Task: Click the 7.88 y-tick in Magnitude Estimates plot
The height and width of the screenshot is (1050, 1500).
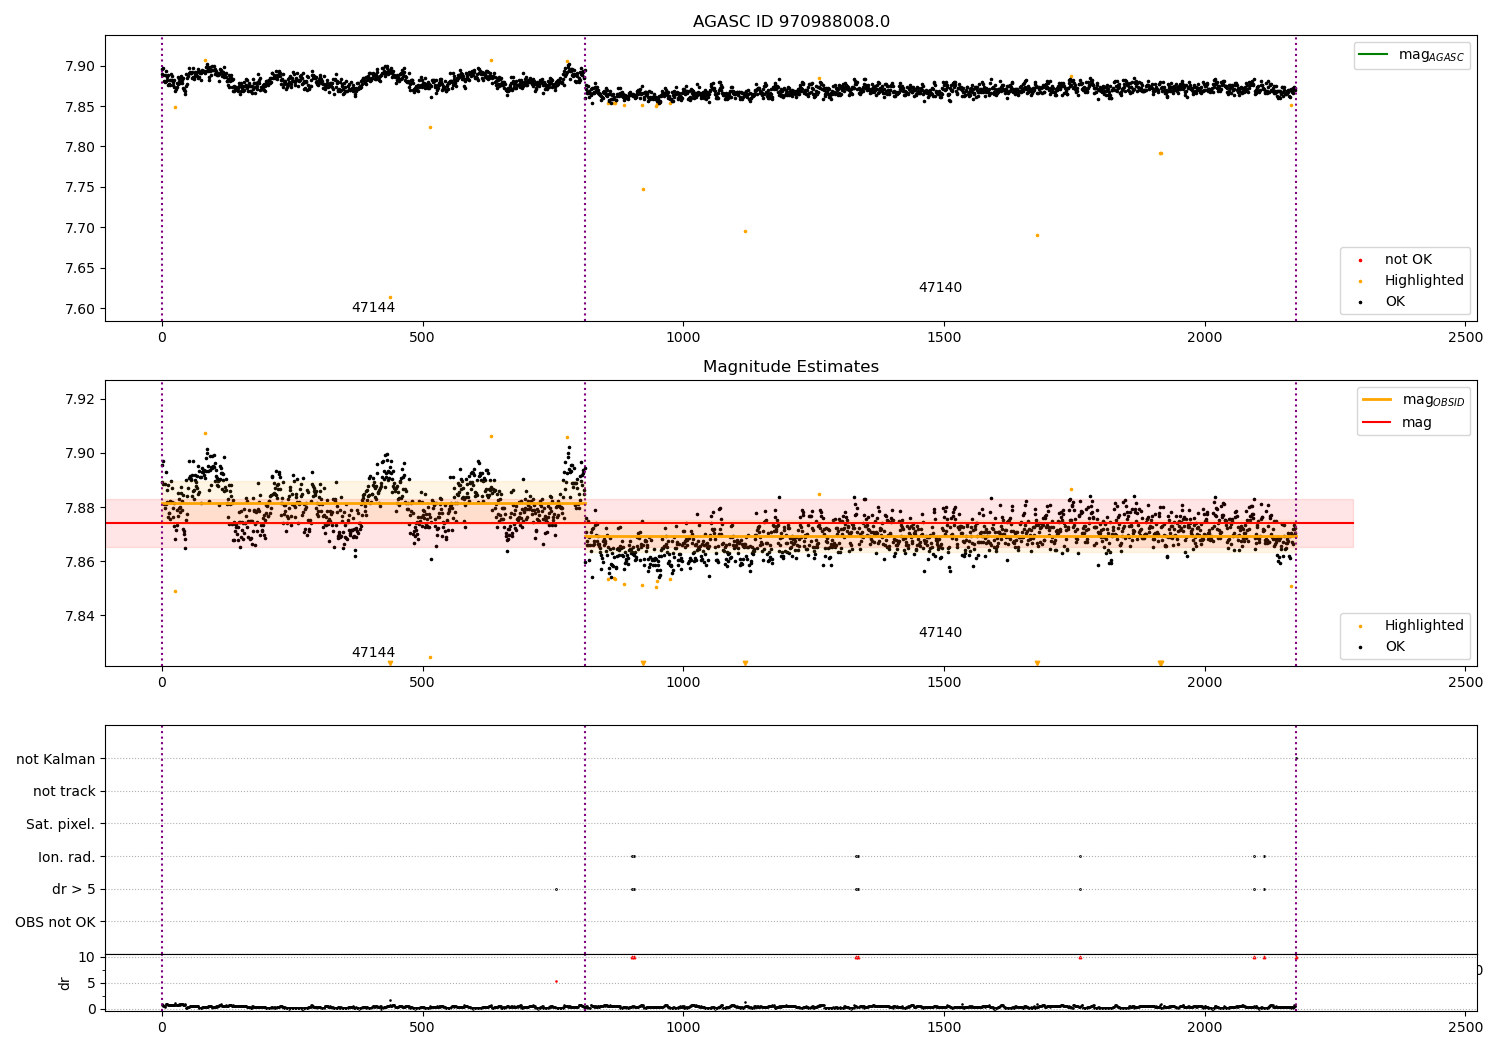Action: 80,508
